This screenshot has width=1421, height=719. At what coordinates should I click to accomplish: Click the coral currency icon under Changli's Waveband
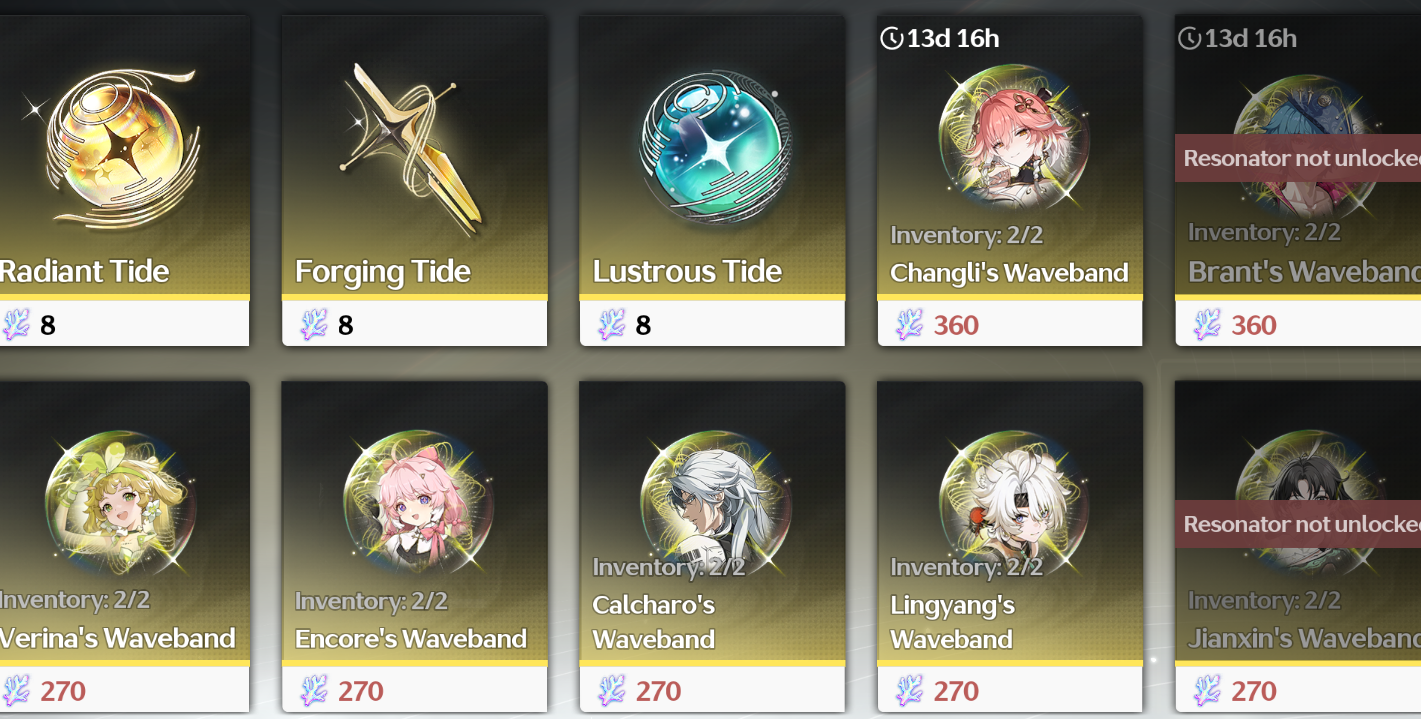(x=909, y=325)
